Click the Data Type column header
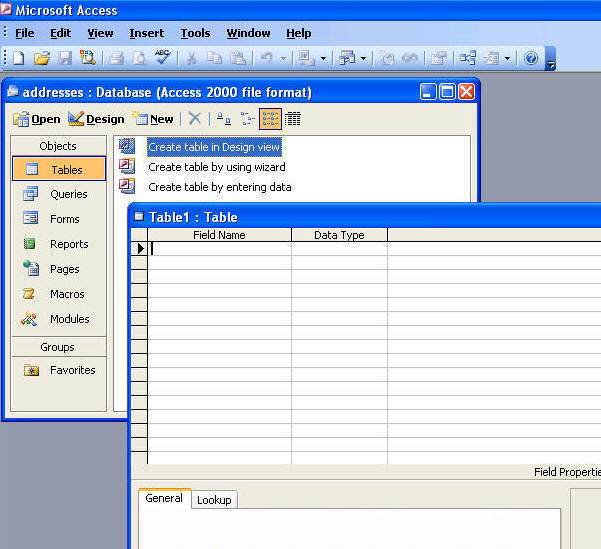Viewport: 601px width, 549px height. coord(339,235)
